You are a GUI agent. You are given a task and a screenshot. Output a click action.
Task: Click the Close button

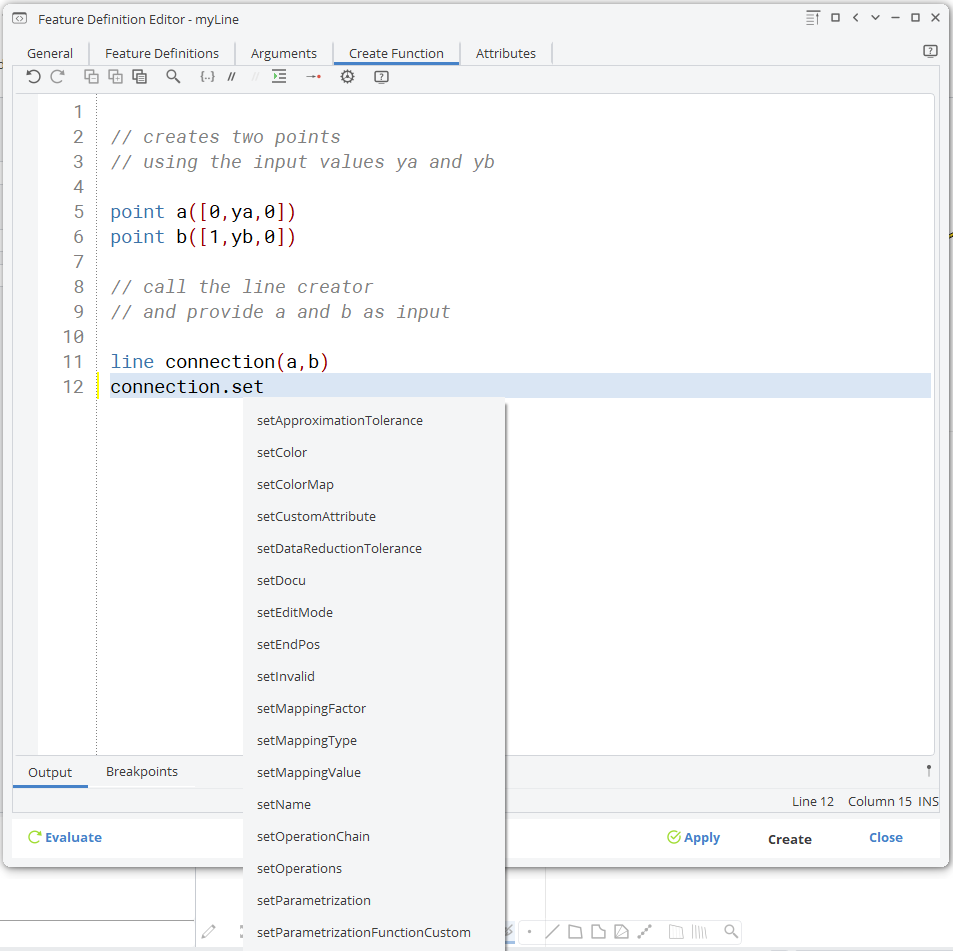pyautogui.click(x=886, y=837)
